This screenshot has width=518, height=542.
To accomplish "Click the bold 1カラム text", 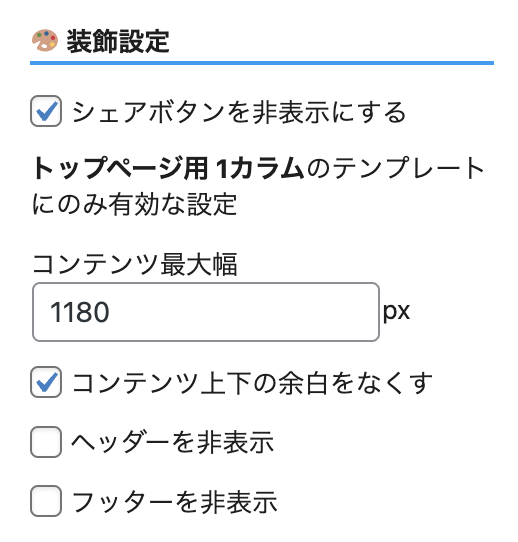I will tap(260, 168).
